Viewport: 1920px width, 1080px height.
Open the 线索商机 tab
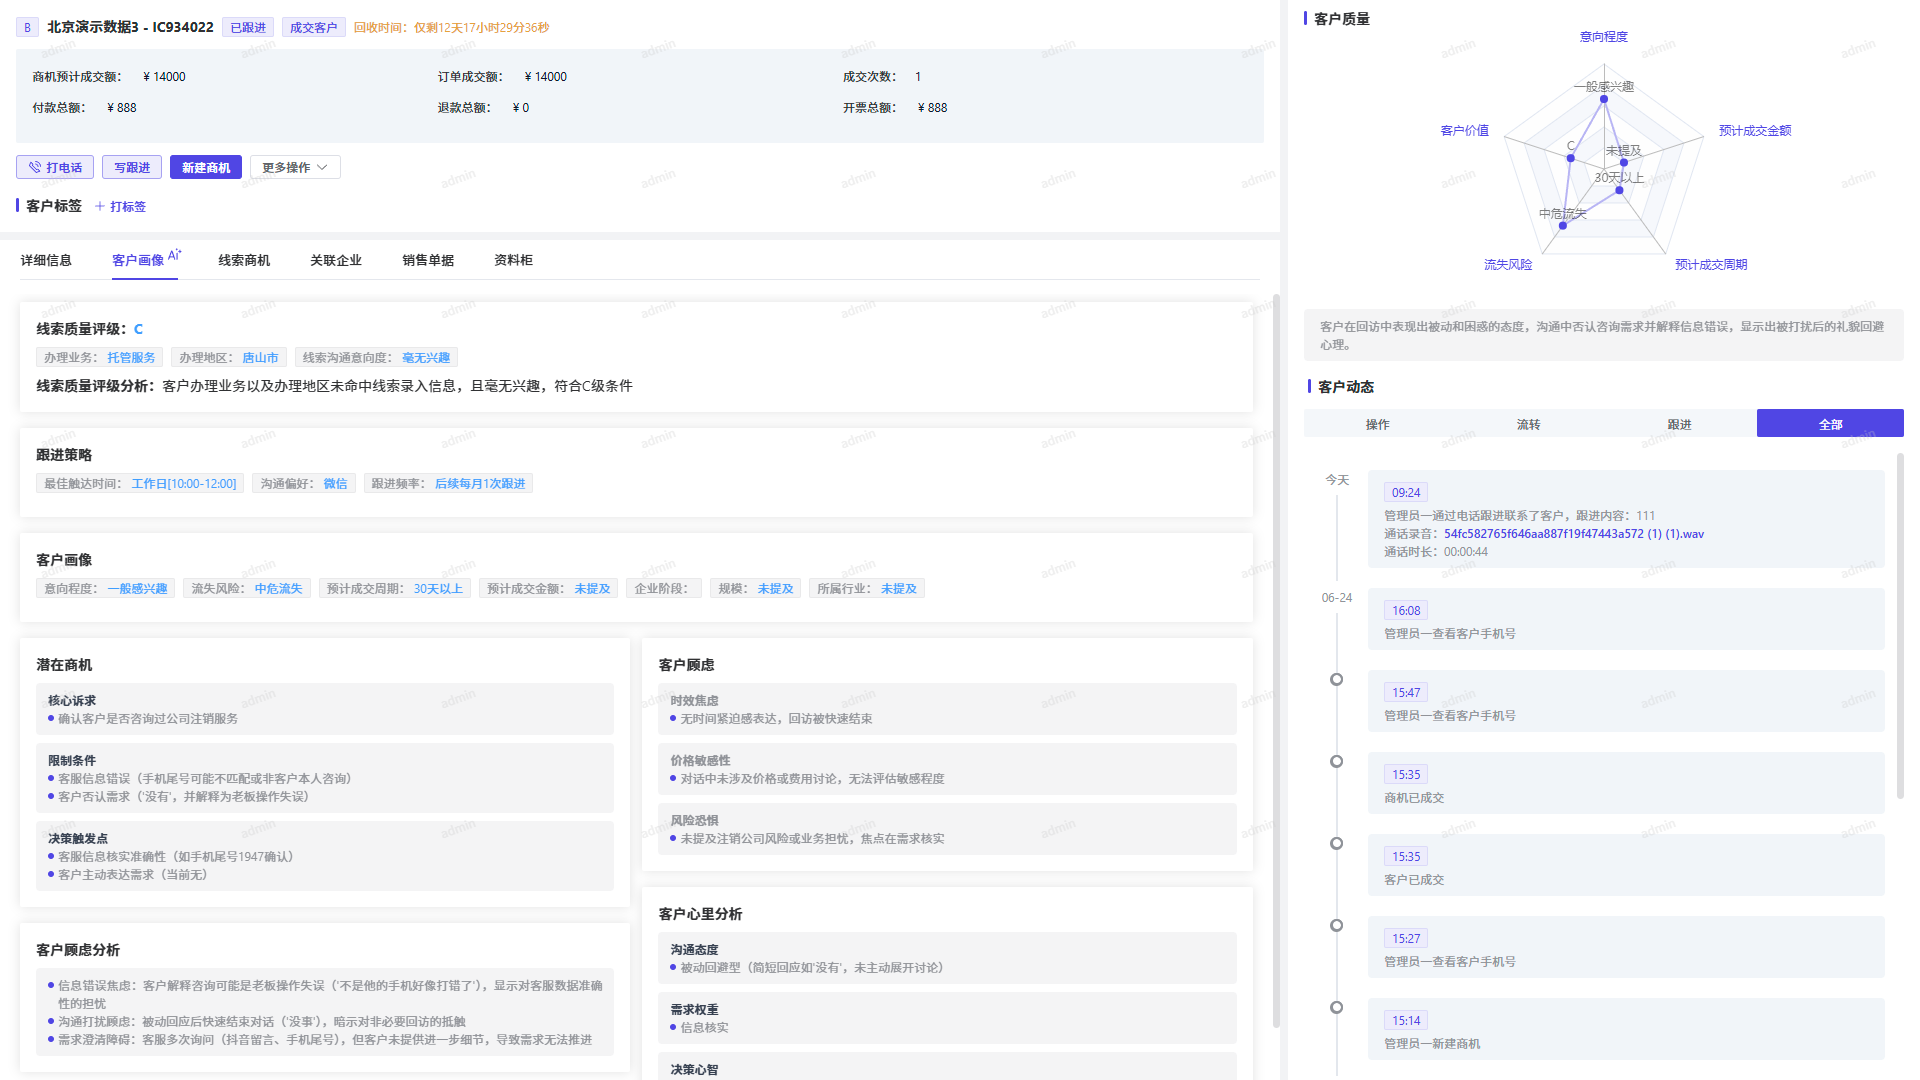pyautogui.click(x=243, y=260)
